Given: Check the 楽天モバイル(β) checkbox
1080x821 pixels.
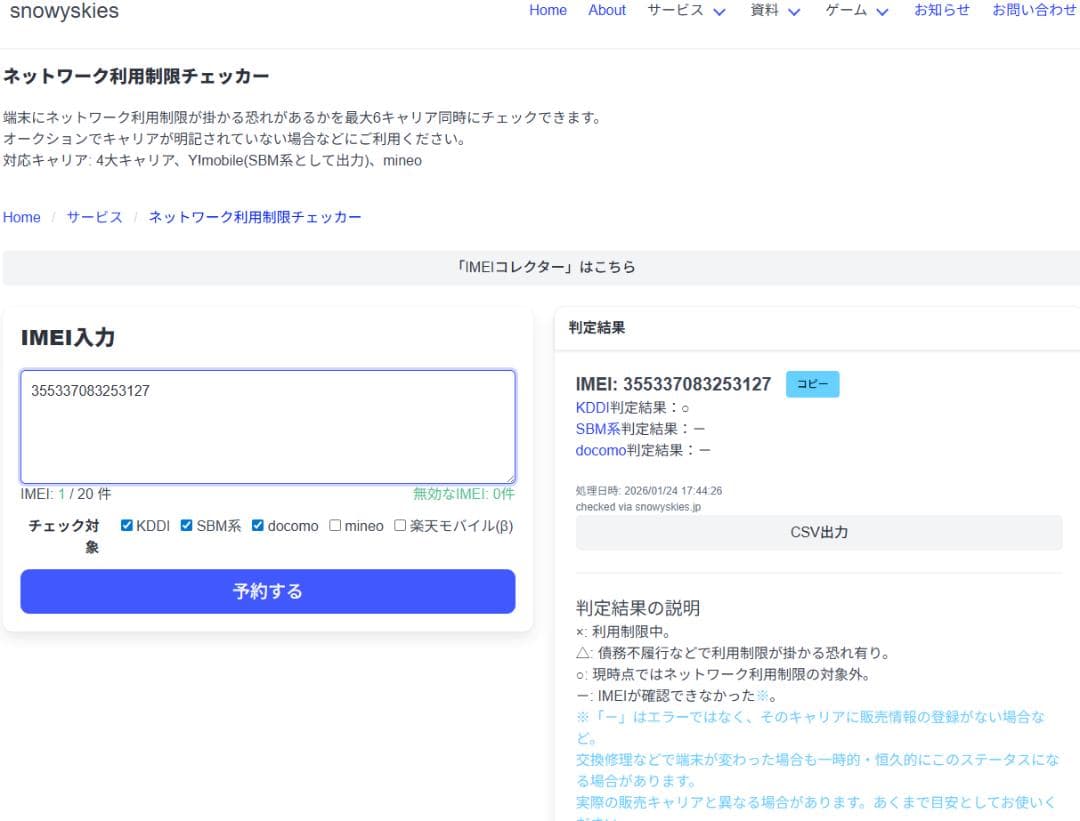Looking at the screenshot, I should (400, 525).
